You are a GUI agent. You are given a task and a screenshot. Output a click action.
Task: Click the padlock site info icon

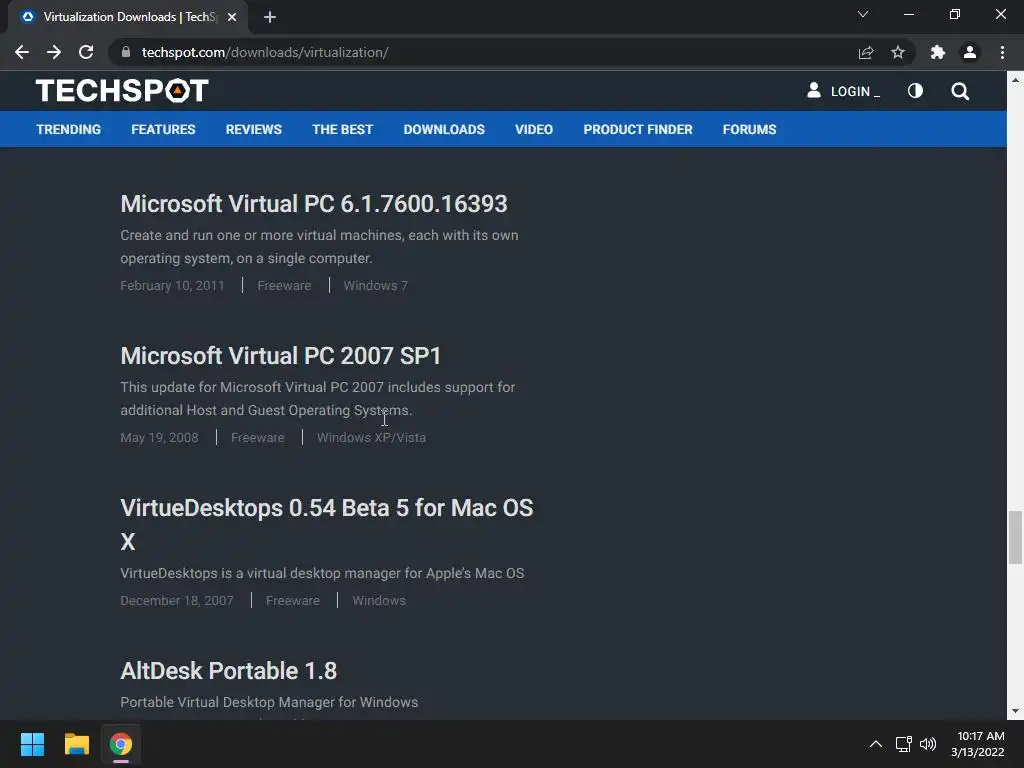(x=126, y=52)
